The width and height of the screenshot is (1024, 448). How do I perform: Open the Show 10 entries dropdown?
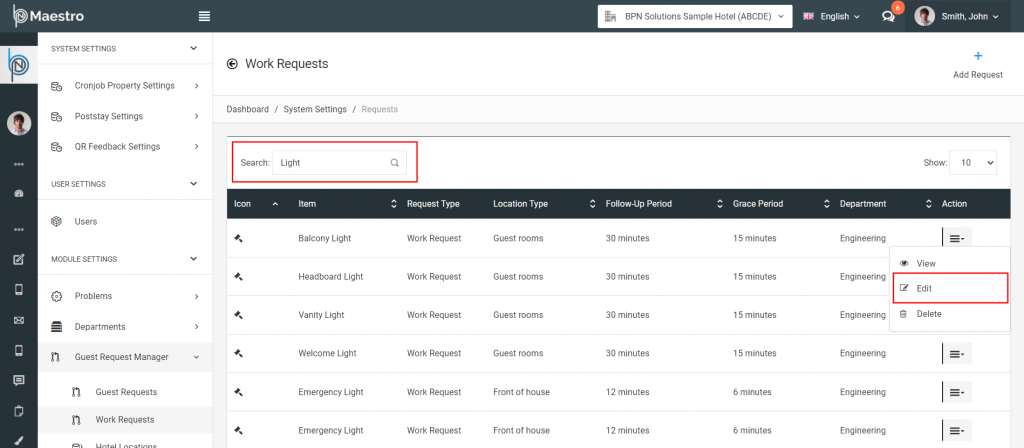pyautogui.click(x=973, y=163)
